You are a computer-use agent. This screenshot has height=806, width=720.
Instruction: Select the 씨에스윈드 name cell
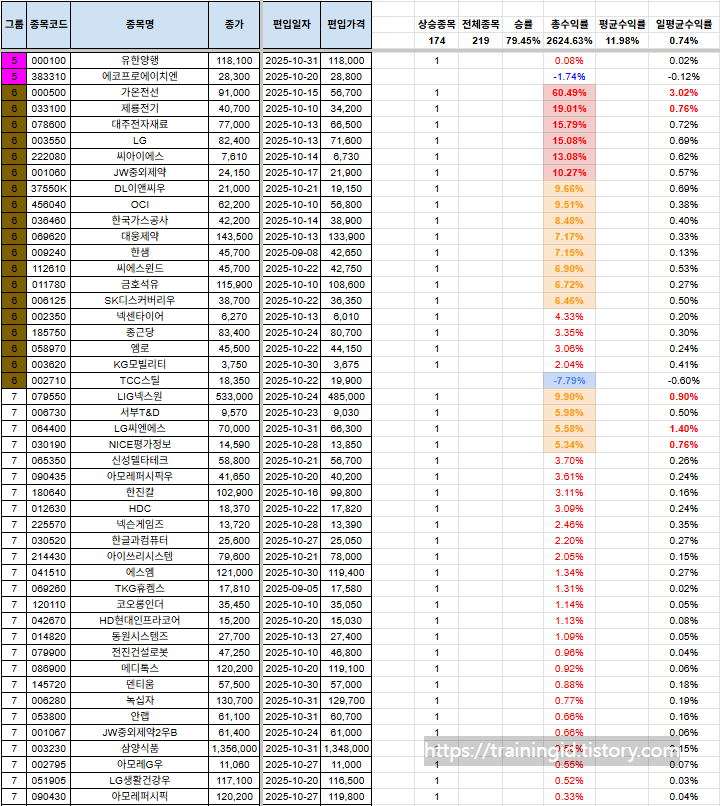(139, 268)
